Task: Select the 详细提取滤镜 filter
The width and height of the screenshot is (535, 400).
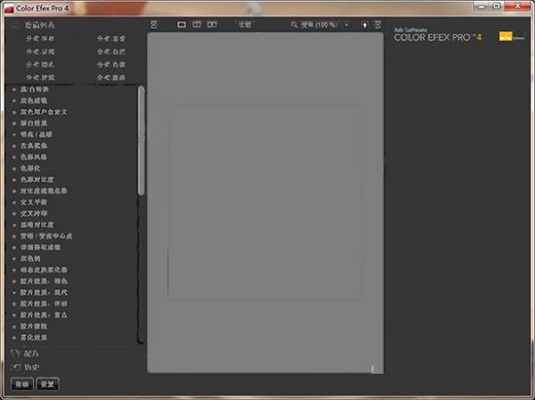Action: (x=40, y=247)
